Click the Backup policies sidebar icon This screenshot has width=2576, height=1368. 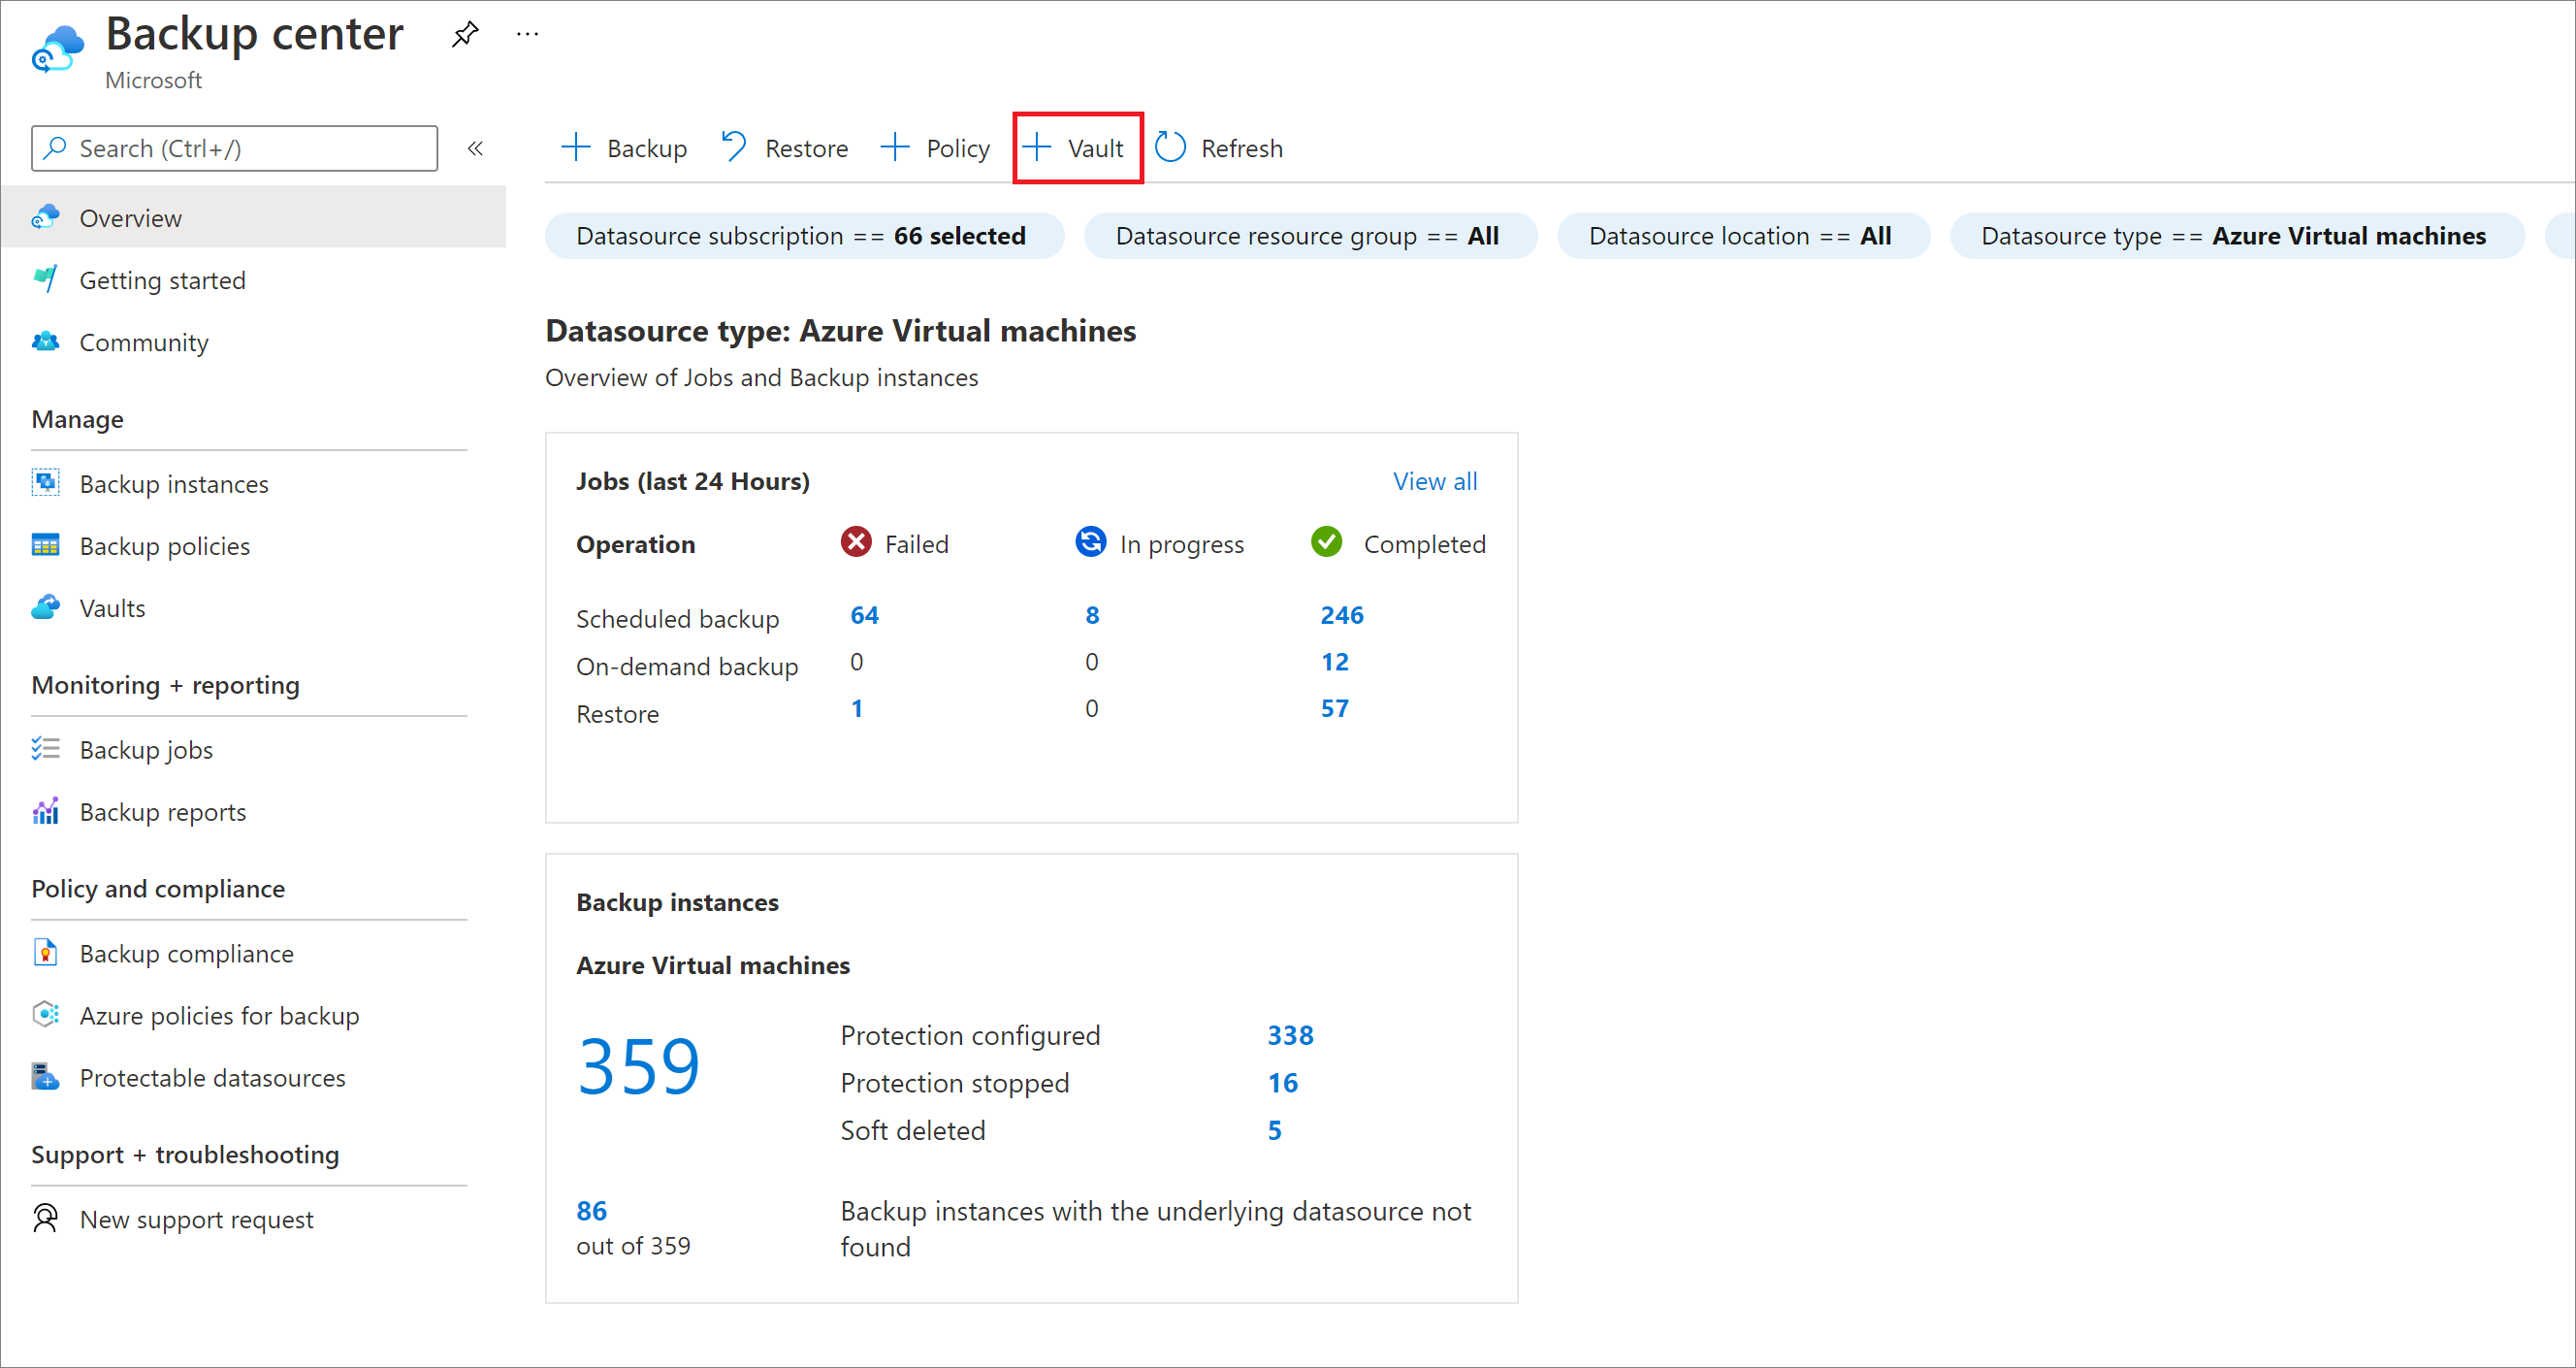[x=48, y=545]
